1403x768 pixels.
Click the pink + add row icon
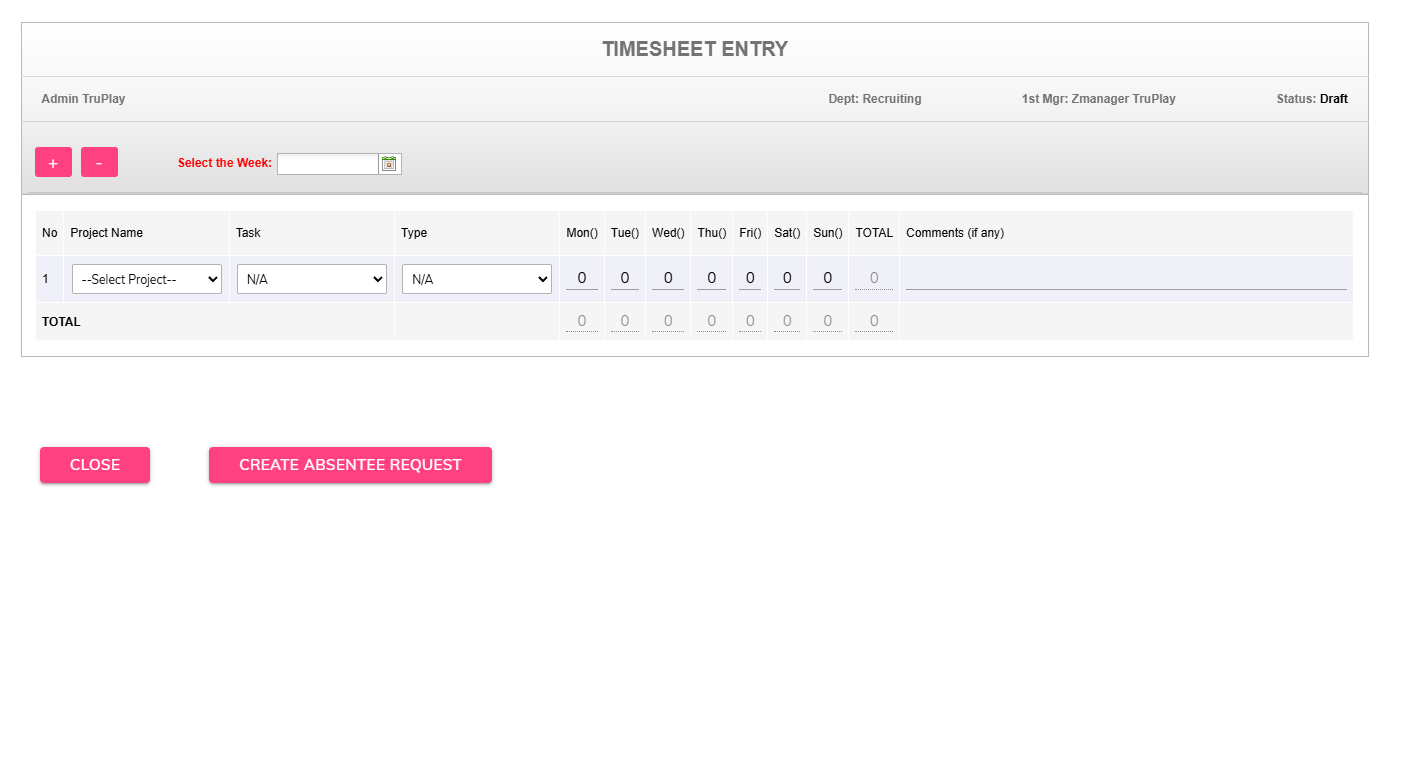click(x=53, y=161)
